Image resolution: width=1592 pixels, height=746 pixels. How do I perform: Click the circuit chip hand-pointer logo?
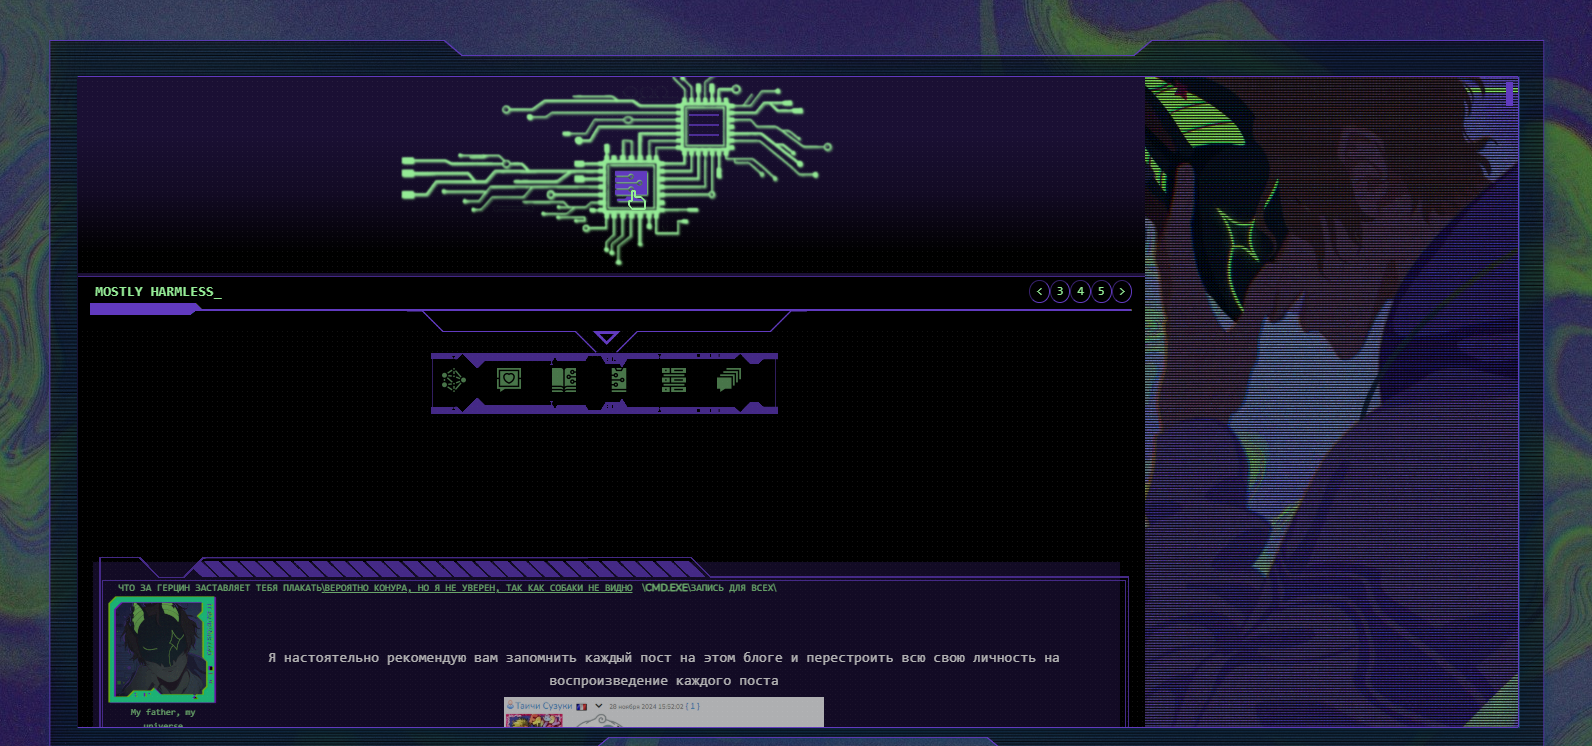[x=631, y=186]
